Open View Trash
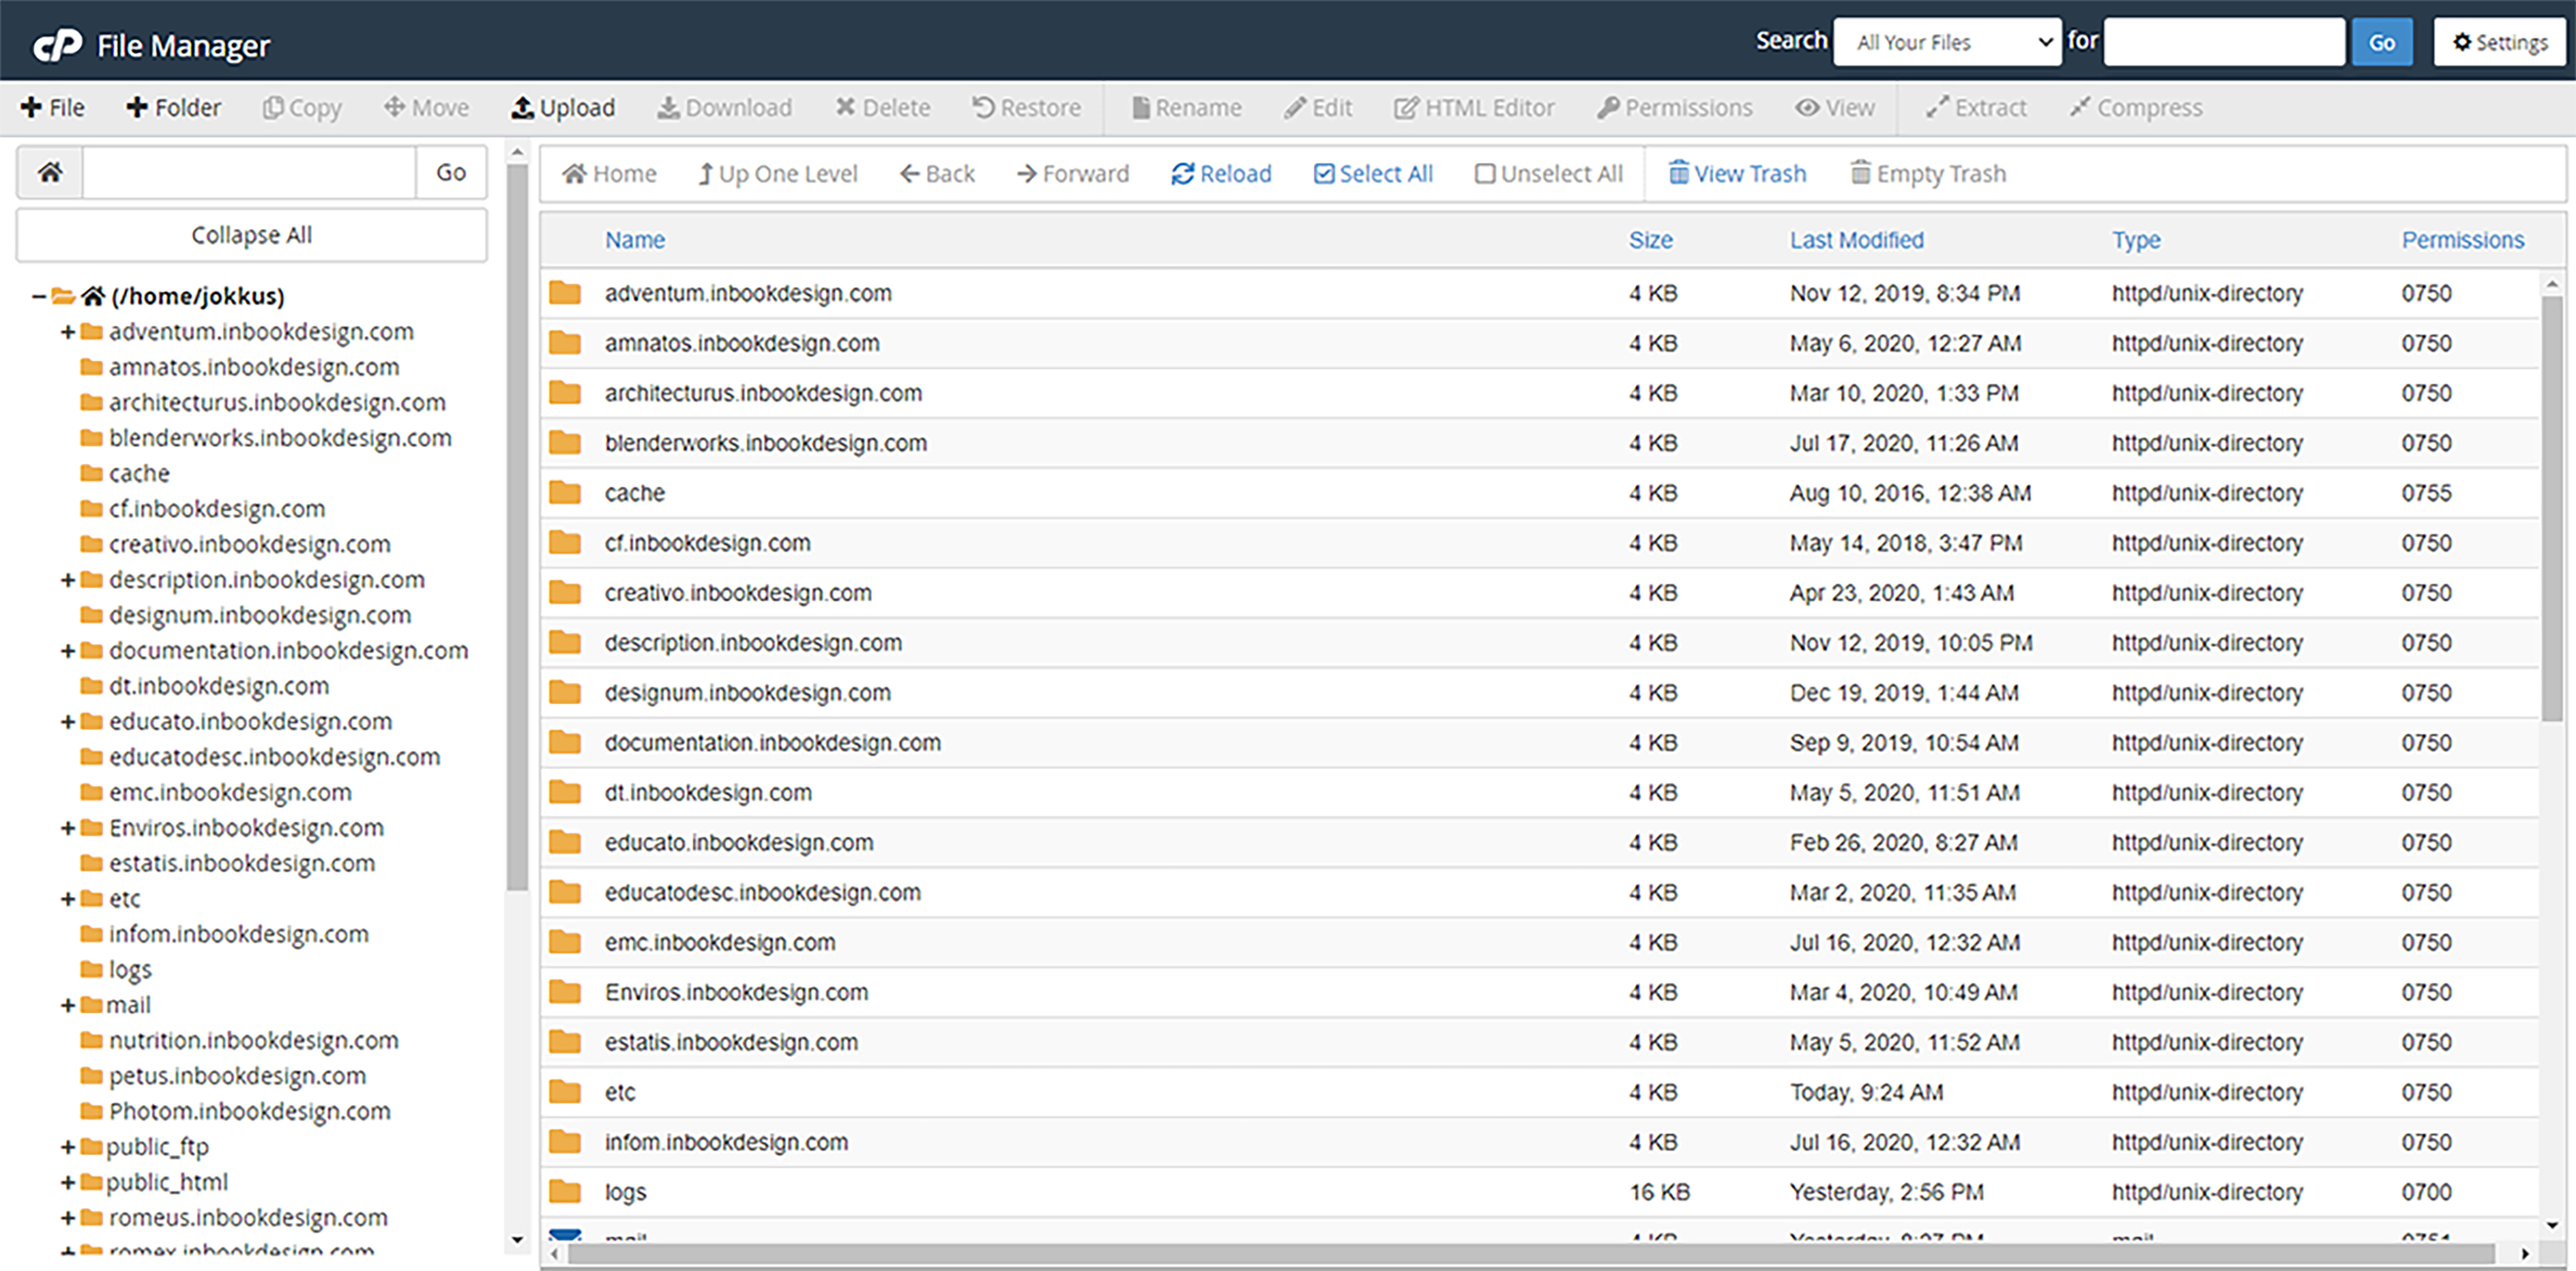Viewport: 2576px width, 1271px height. click(x=1737, y=174)
